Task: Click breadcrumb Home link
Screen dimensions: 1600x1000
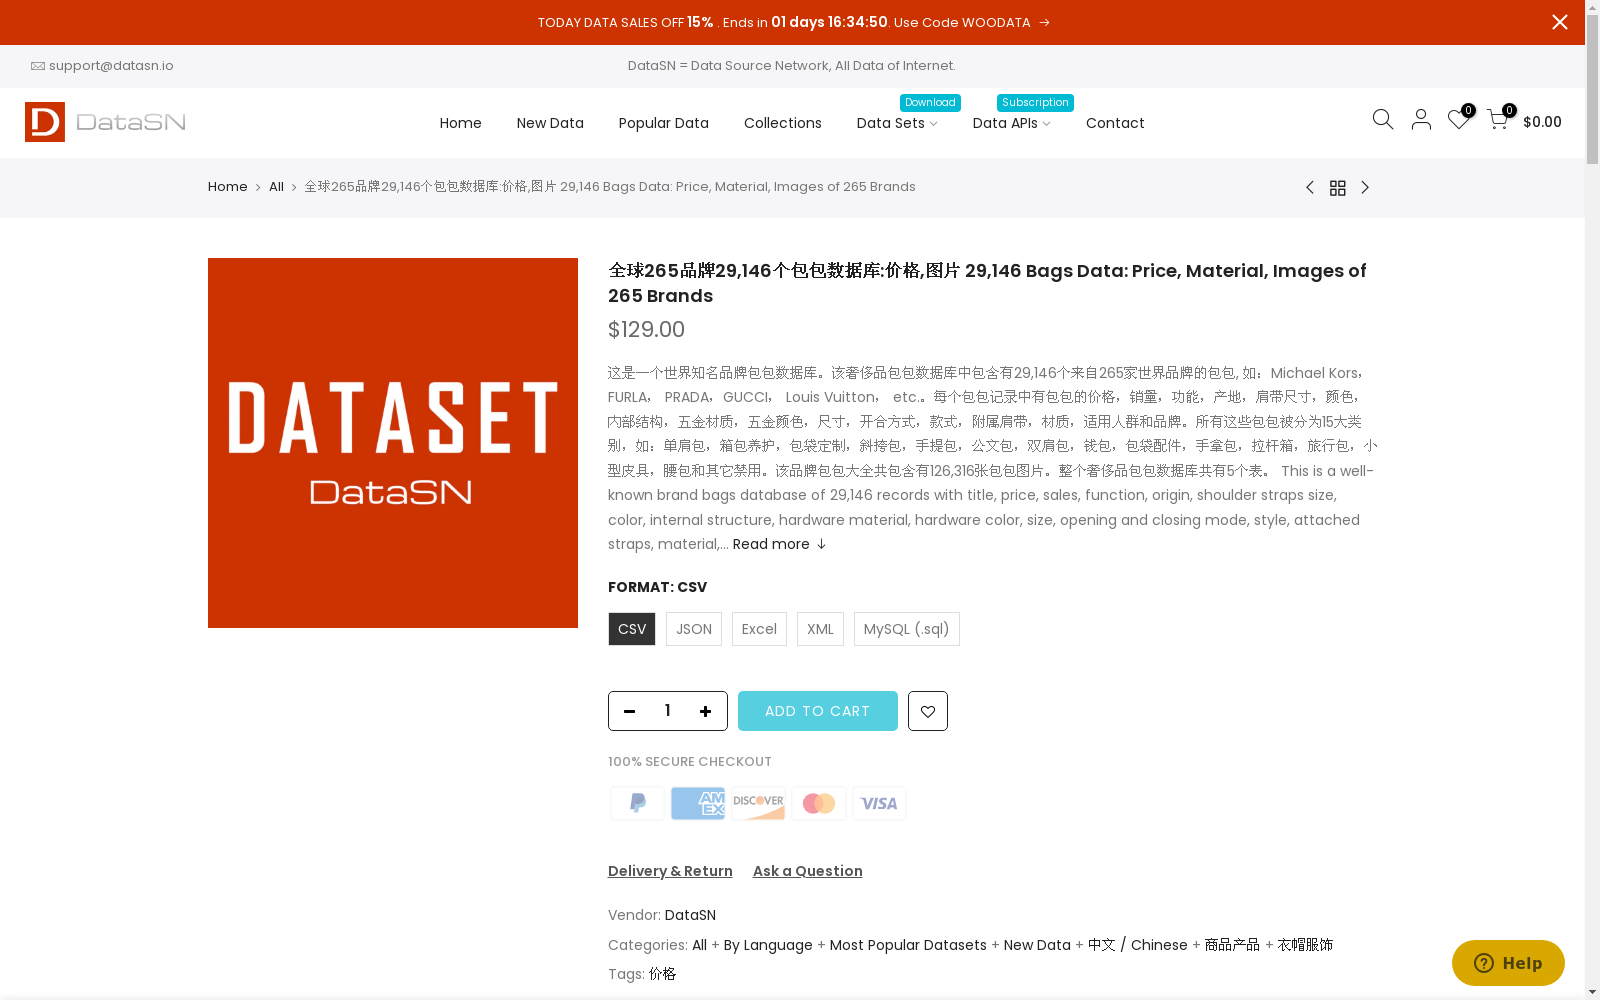Action: (228, 187)
